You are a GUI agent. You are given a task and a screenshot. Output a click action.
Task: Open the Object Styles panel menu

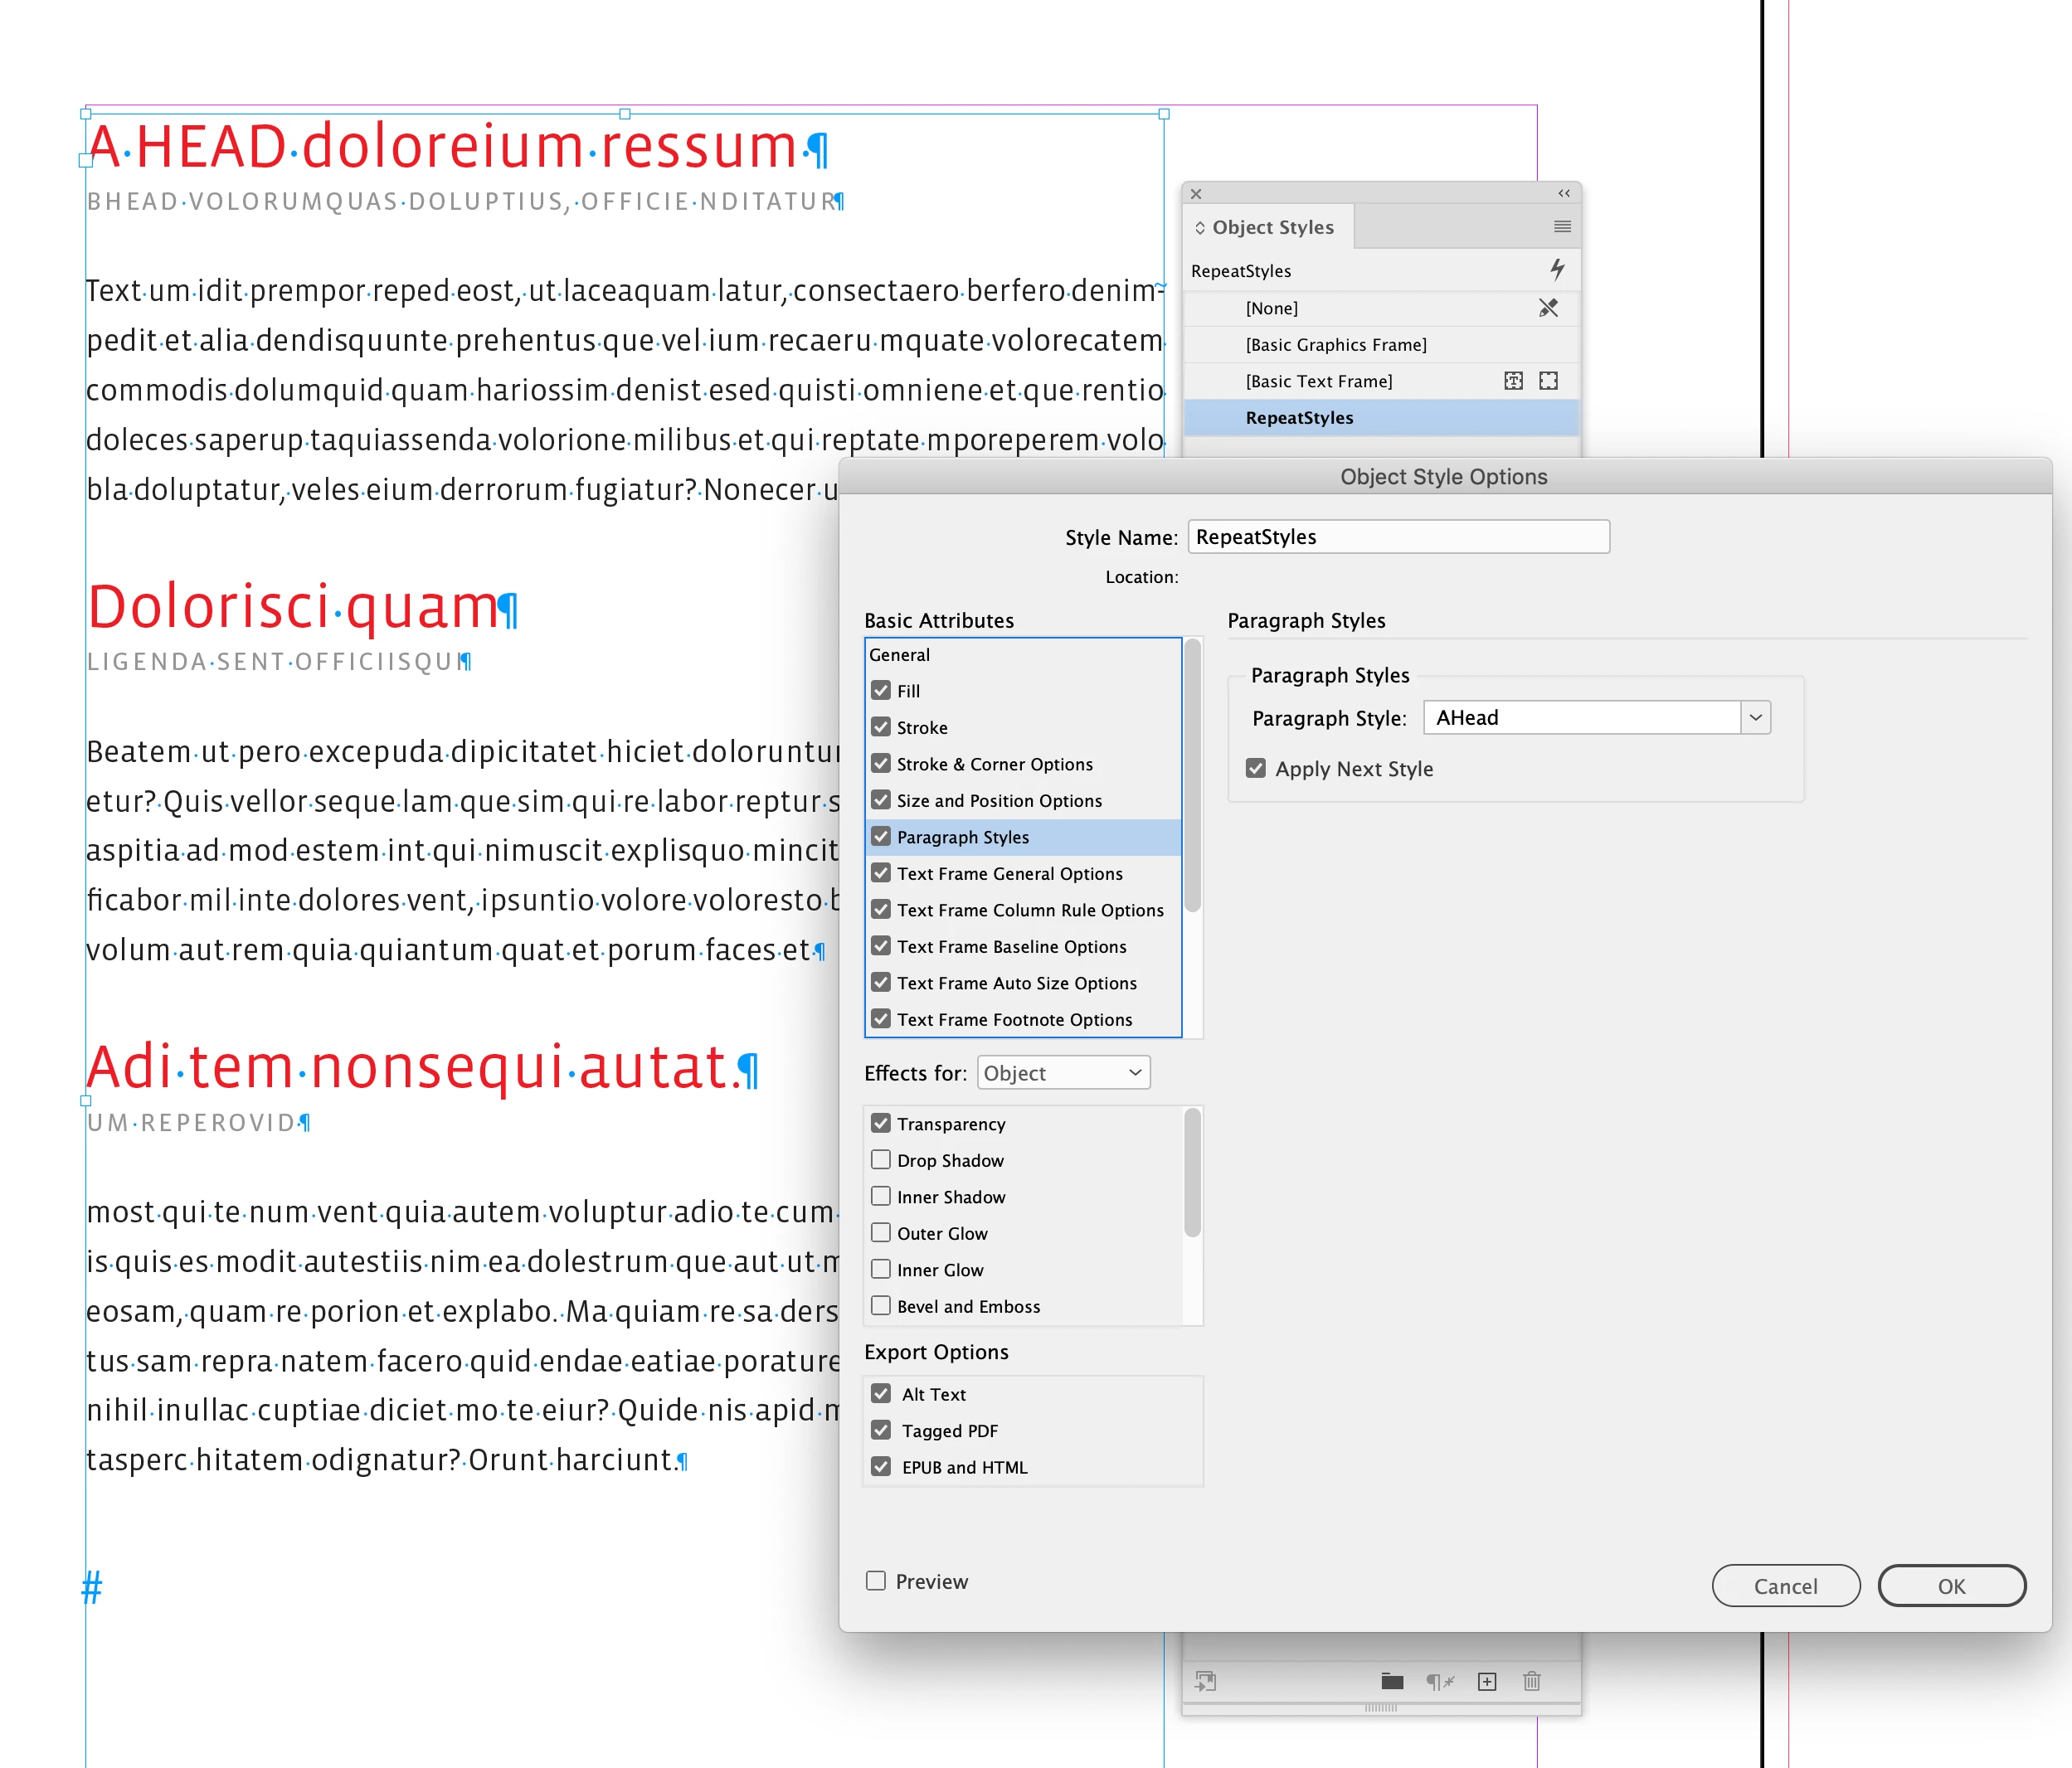tap(1562, 227)
